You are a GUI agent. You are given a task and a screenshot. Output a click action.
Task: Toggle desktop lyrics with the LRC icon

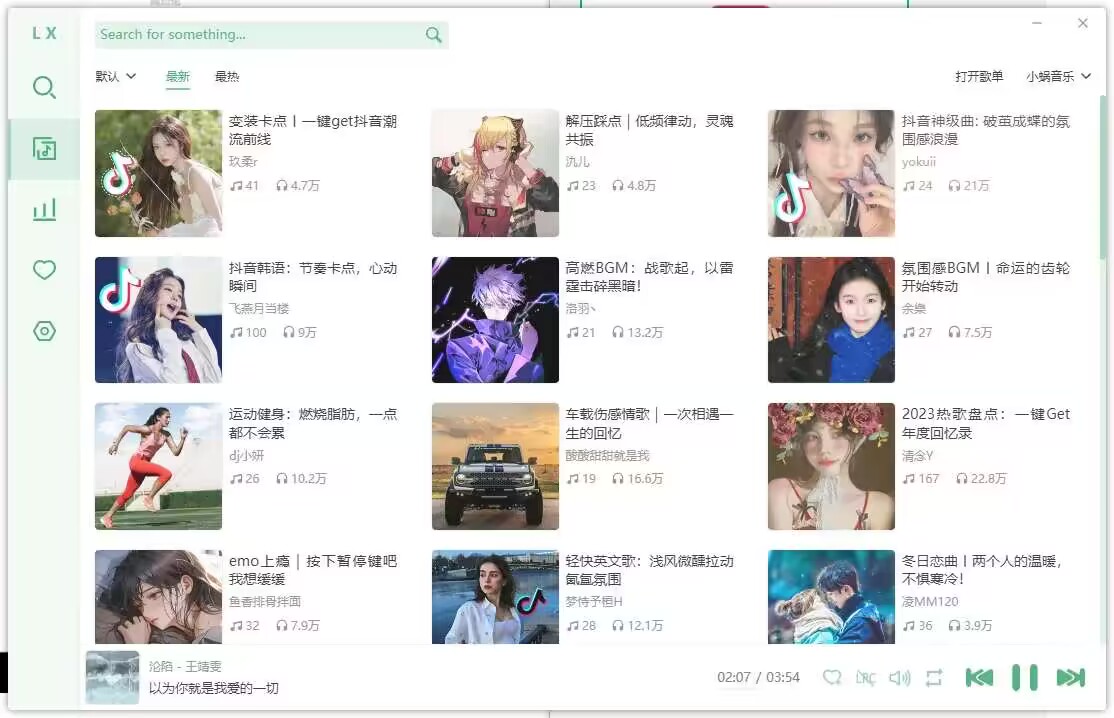[x=866, y=677]
